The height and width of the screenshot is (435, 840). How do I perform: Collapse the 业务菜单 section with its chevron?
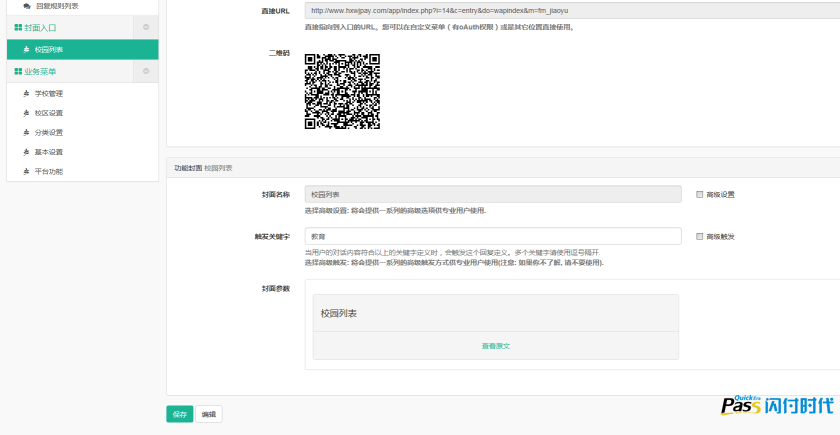tap(146, 71)
